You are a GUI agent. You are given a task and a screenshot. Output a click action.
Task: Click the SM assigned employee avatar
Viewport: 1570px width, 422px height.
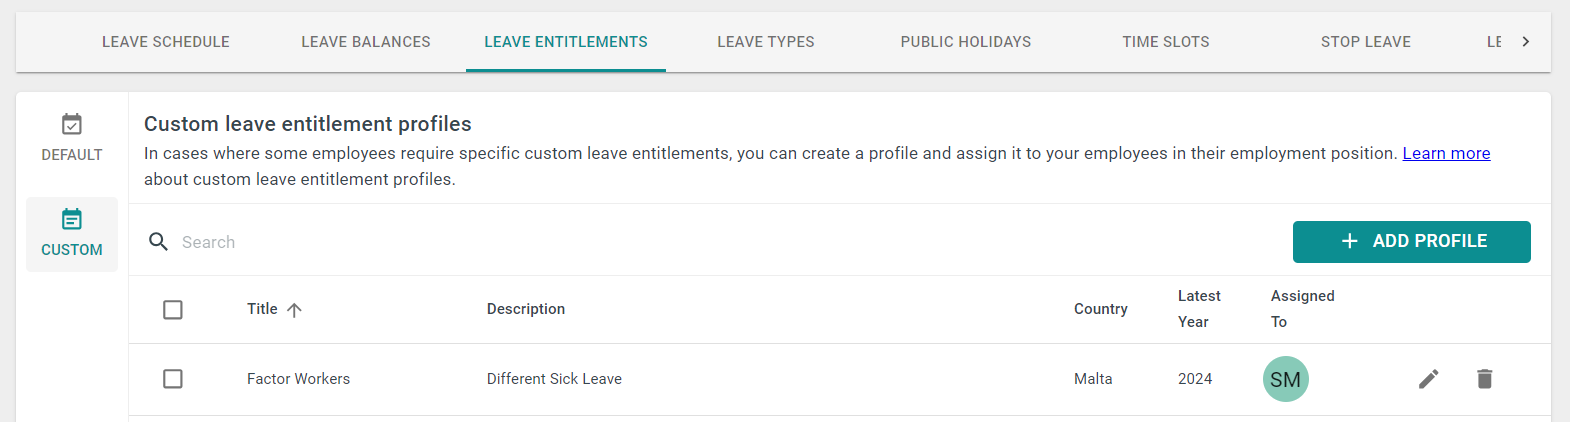tap(1286, 379)
